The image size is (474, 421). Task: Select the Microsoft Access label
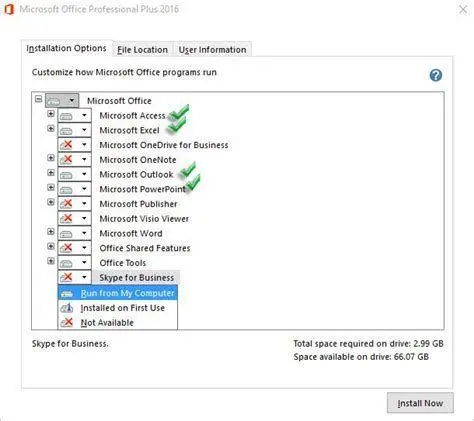point(132,116)
